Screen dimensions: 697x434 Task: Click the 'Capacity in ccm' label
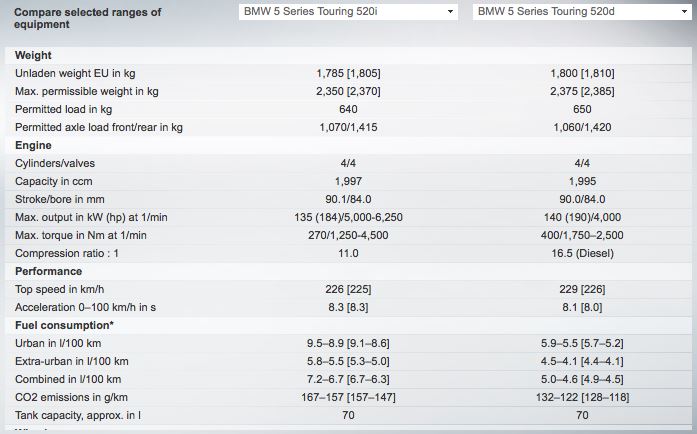[54, 181]
